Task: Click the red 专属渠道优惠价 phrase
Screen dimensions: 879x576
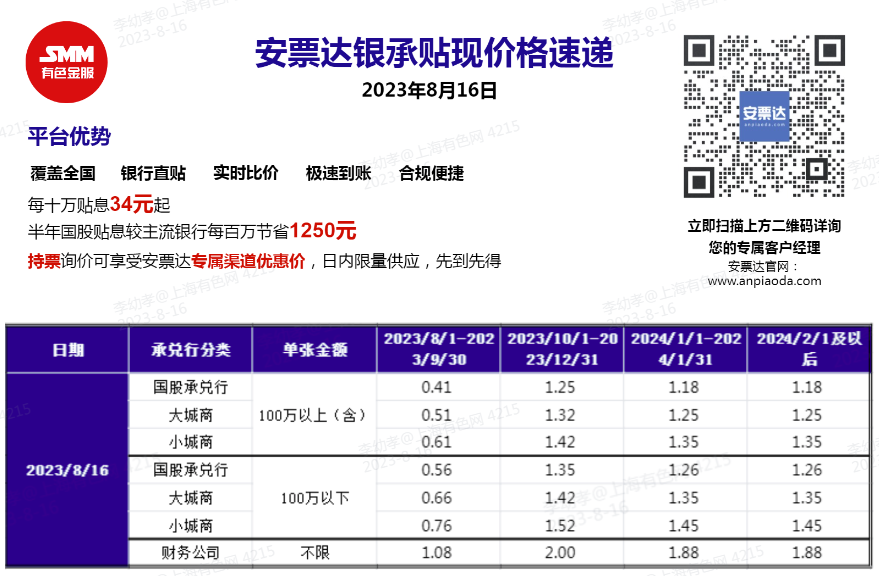Action: (x=248, y=261)
